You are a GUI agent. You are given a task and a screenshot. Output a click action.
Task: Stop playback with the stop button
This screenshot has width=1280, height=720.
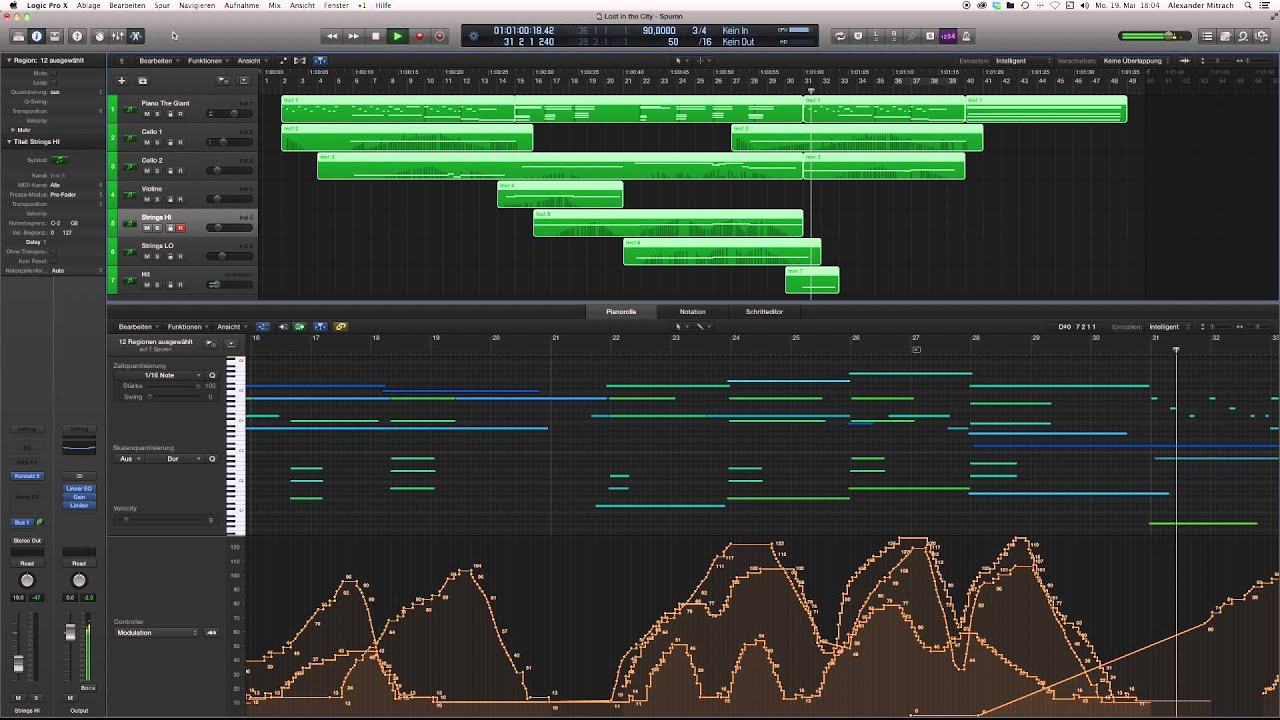(x=376, y=36)
